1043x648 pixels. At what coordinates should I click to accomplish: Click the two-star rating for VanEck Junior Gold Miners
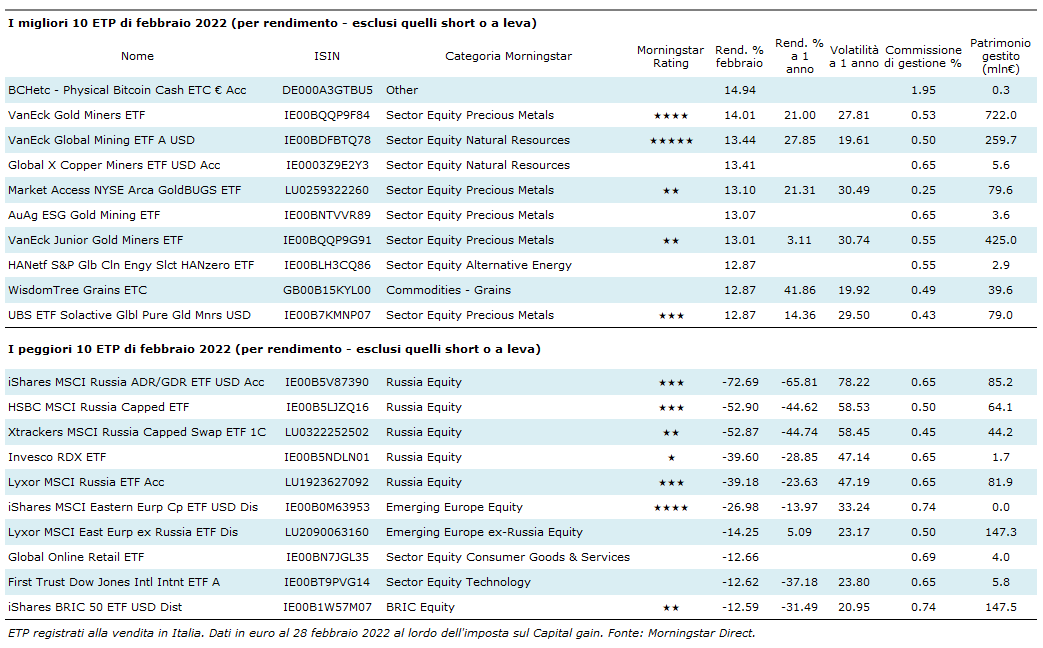(x=670, y=241)
